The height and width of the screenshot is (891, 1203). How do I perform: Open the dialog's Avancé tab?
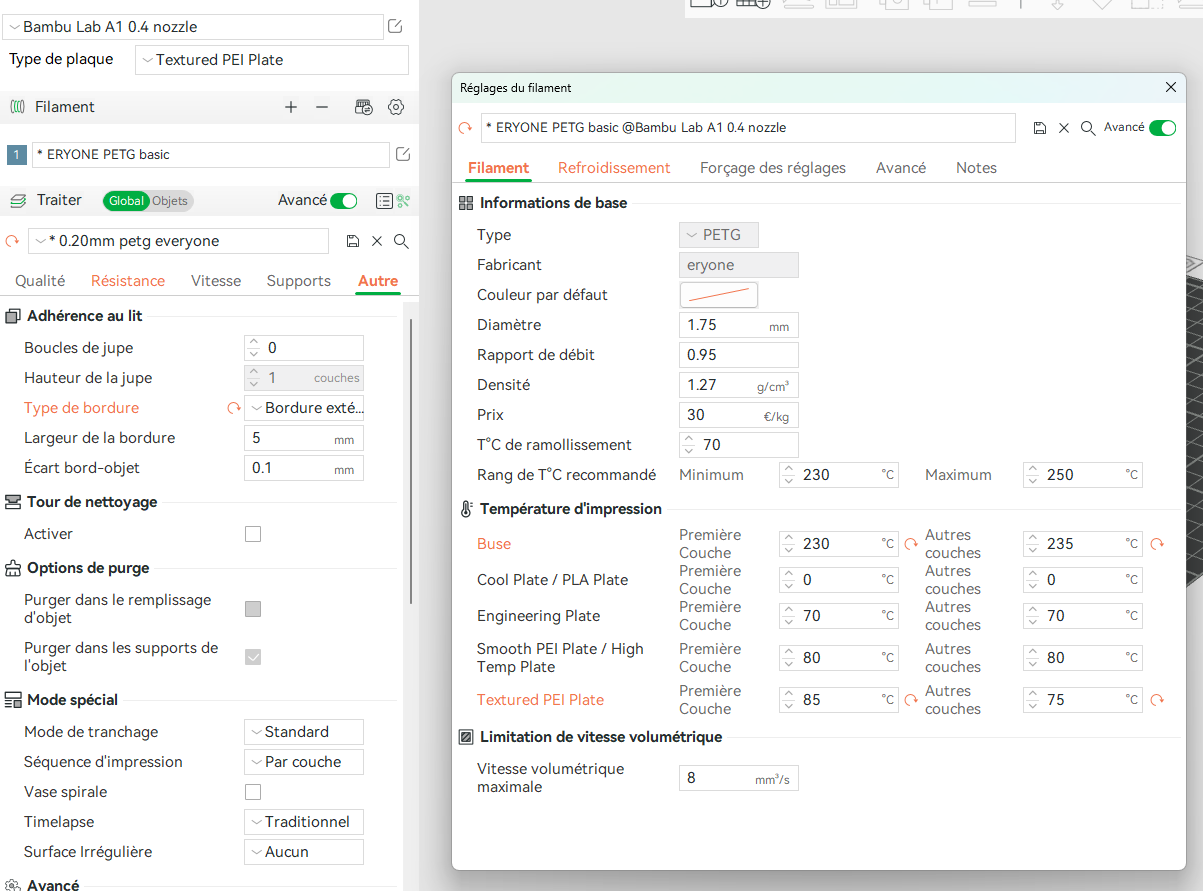[901, 168]
